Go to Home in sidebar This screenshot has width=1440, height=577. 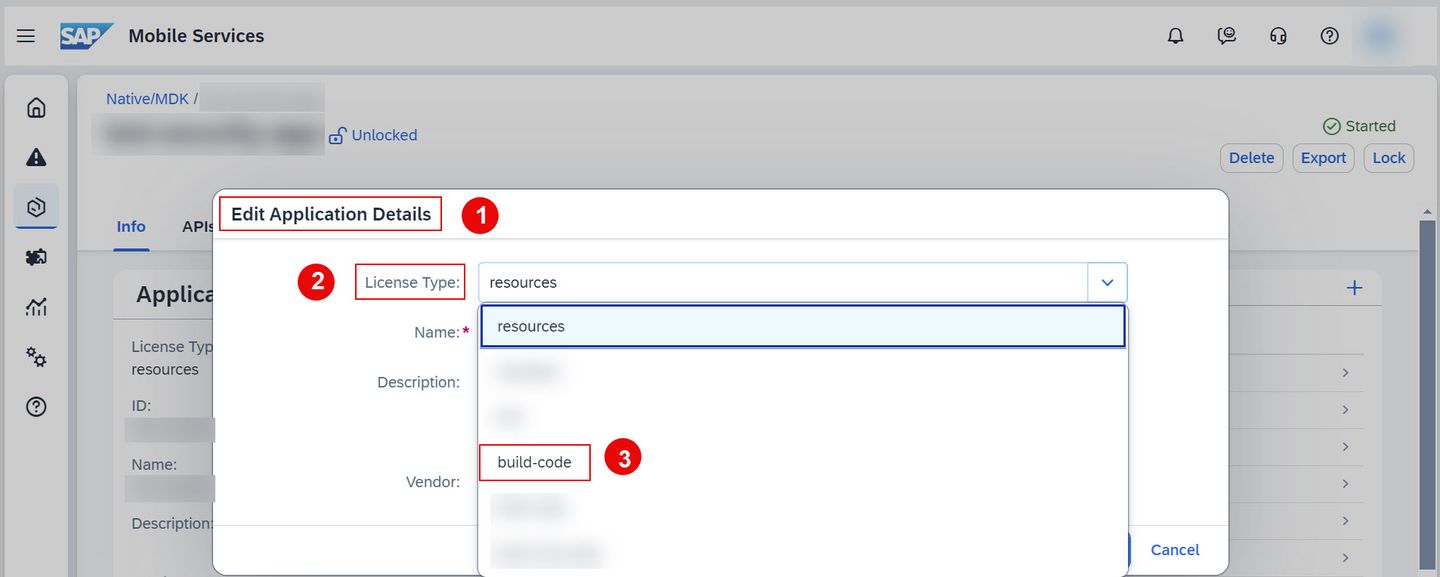36,107
